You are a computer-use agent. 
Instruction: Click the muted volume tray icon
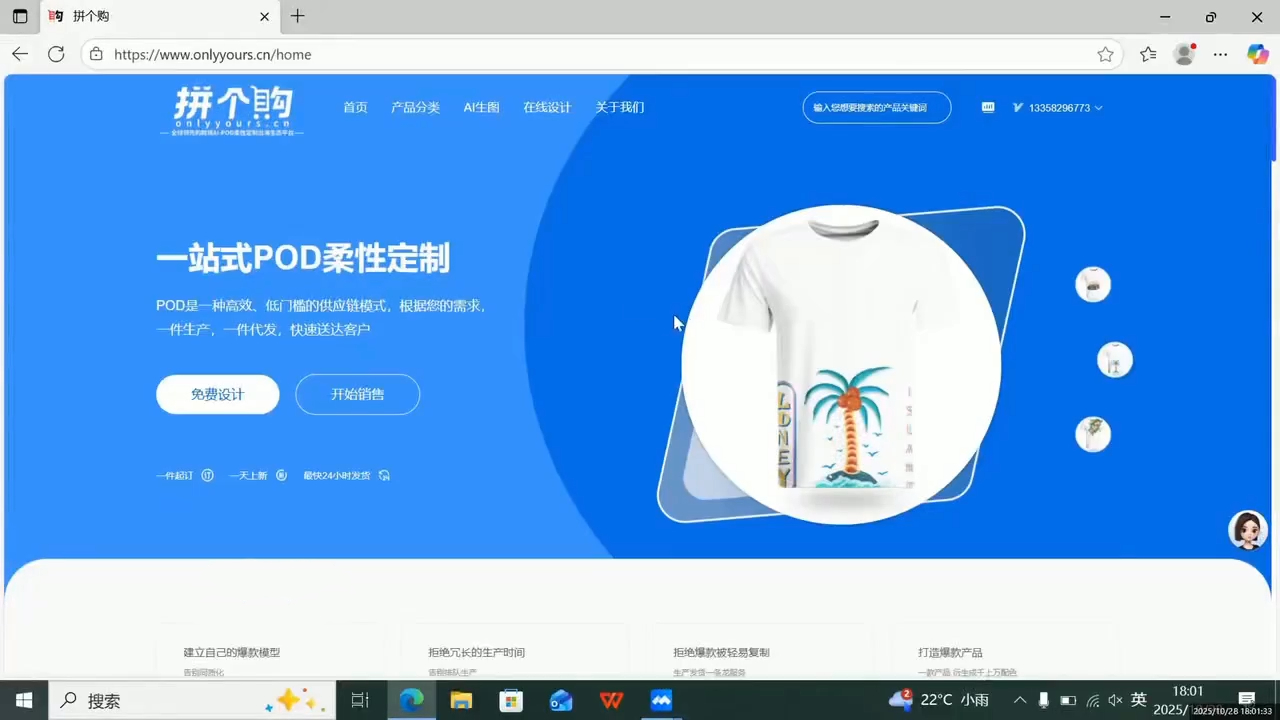pyautogui.click(x=1115, y=700)
